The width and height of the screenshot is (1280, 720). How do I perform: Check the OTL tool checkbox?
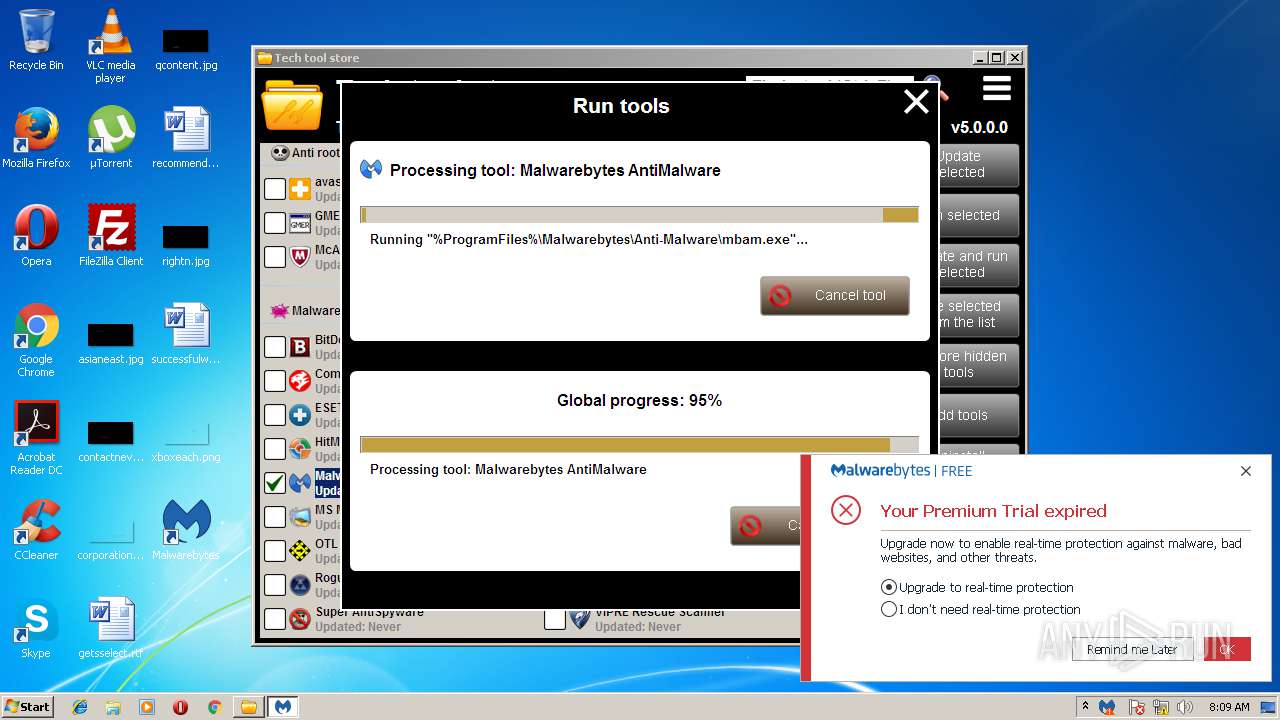[x=275, y=551]
